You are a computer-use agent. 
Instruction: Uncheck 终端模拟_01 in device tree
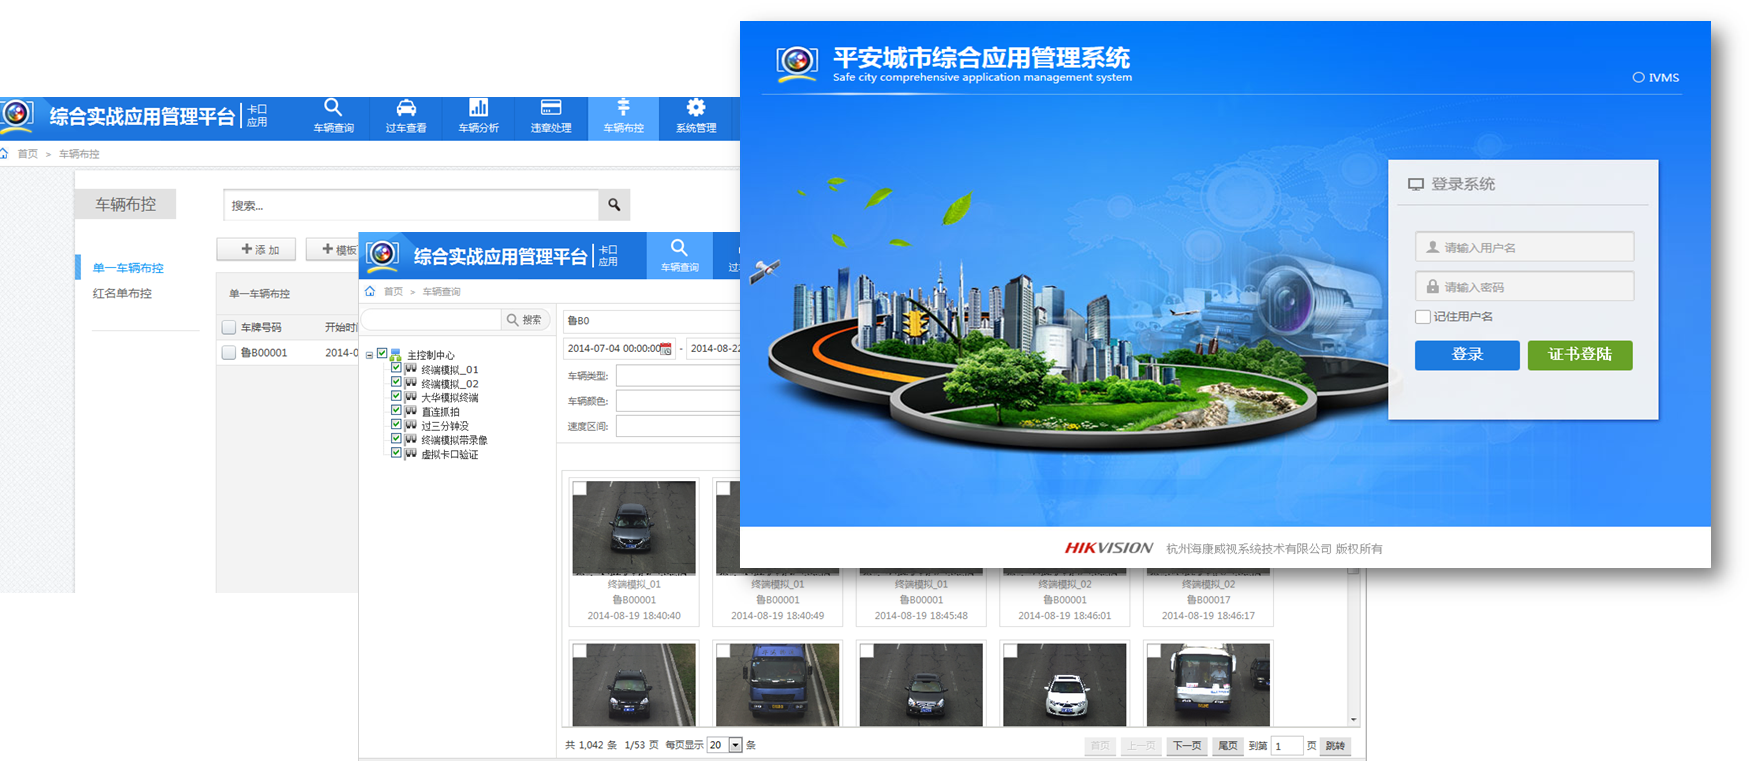pyautogui.click(x=396, y=369)
